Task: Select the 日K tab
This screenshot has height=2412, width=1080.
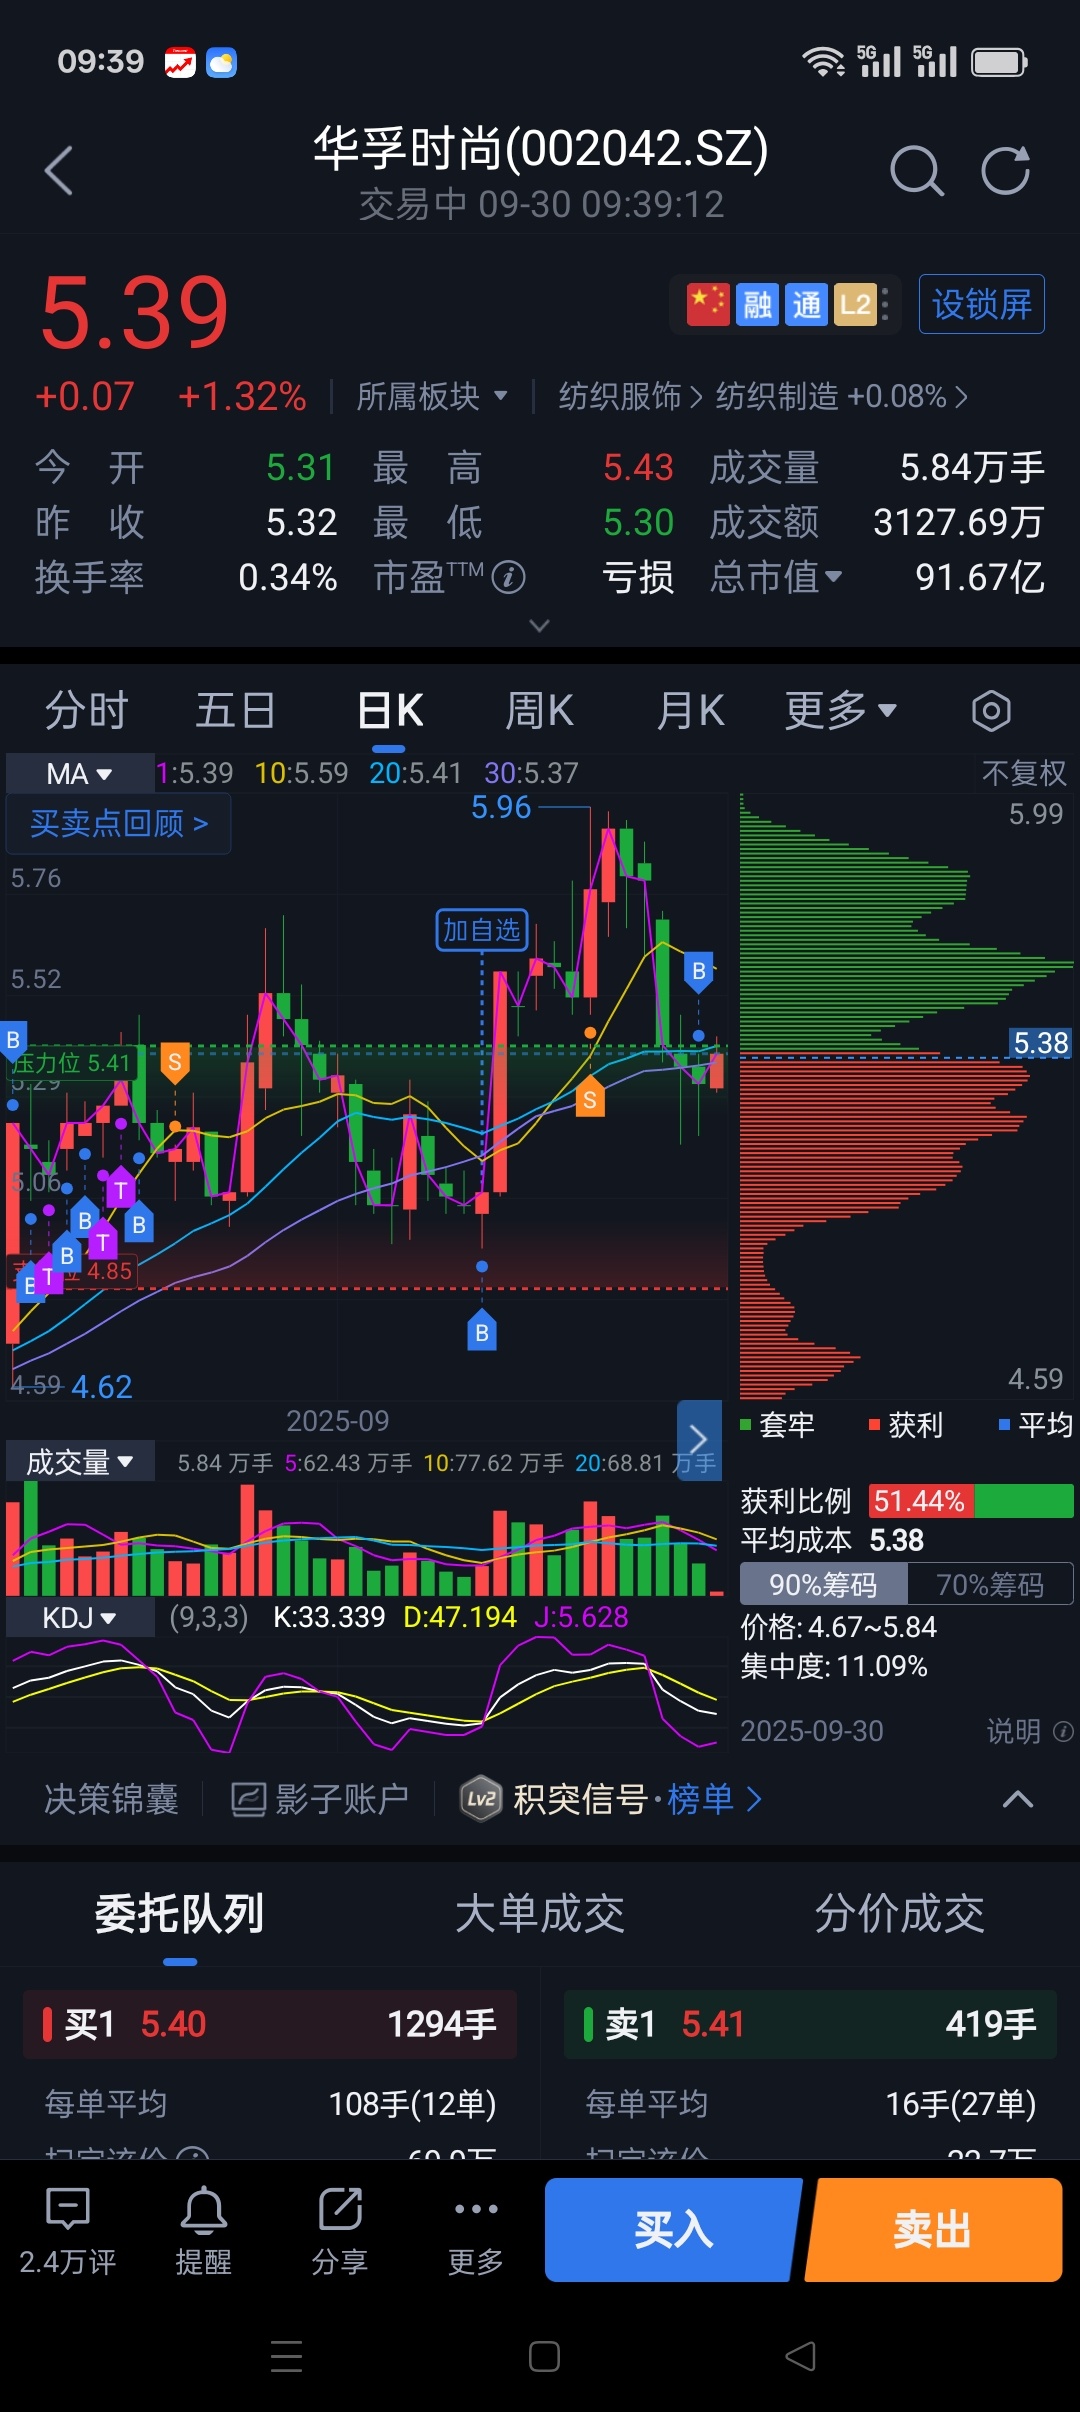Action: 390,711
